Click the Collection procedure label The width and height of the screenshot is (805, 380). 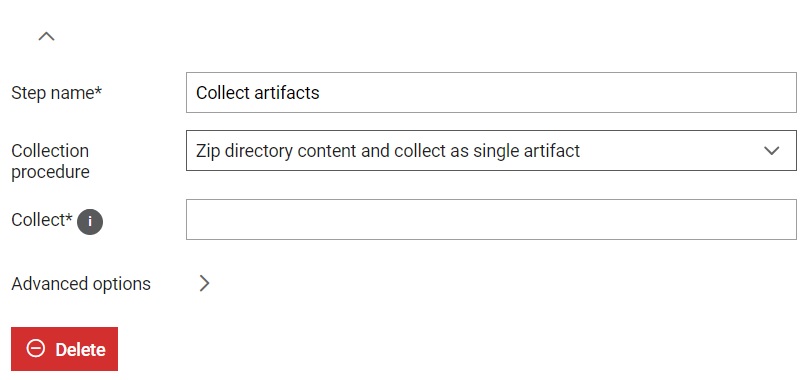click(x=50, y=161)
